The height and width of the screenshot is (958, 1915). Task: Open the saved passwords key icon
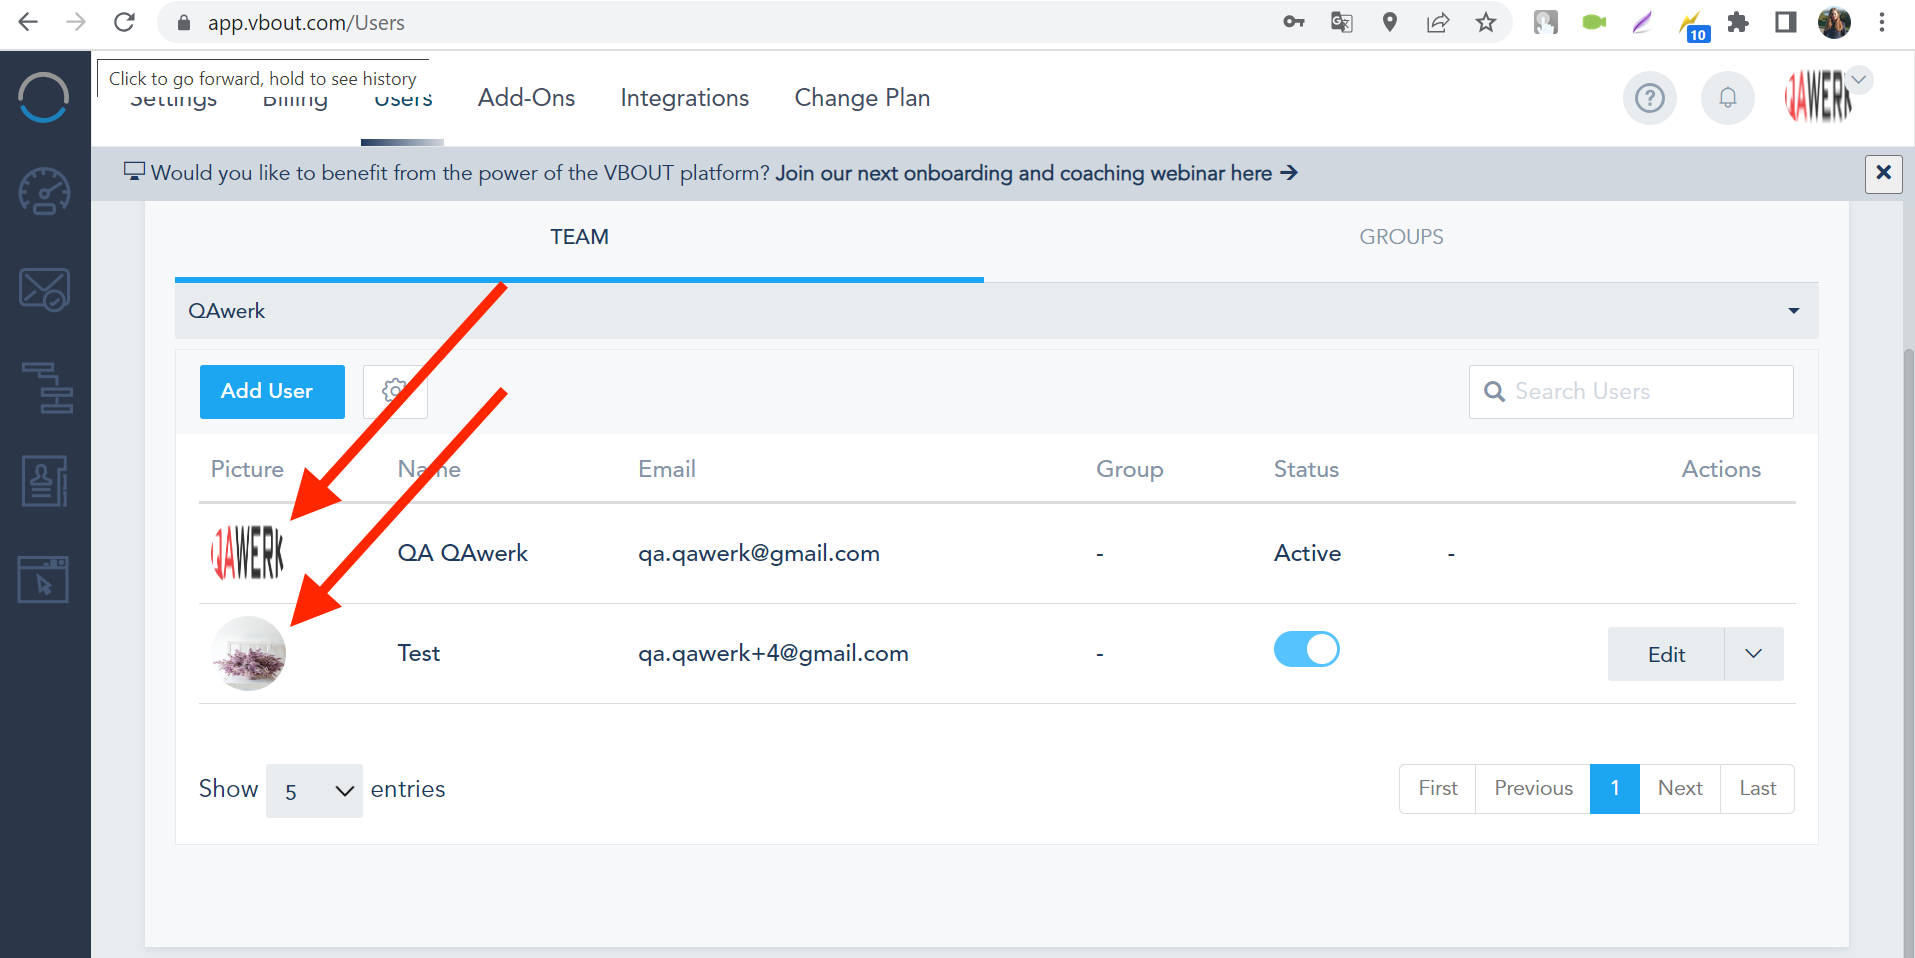pyautogui.click(x=1294, y=22)
